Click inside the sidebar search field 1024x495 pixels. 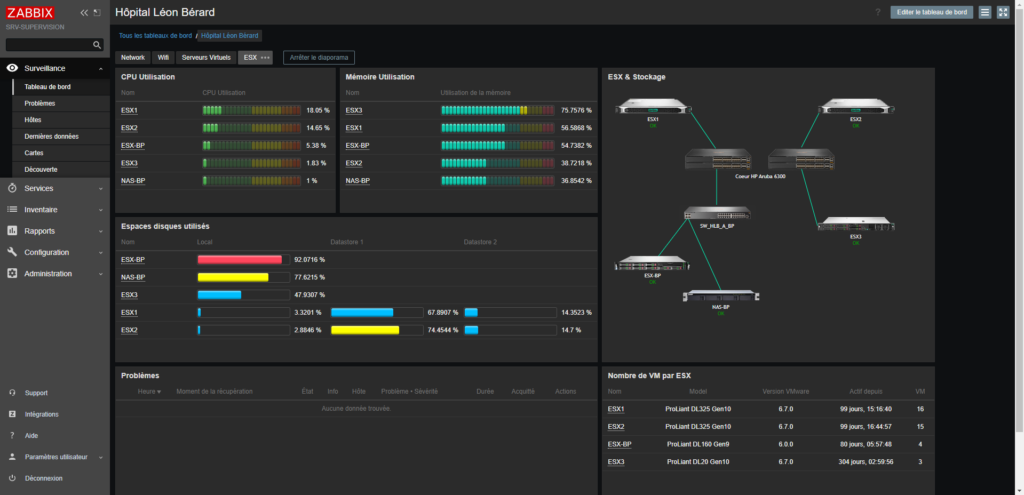(48, 45)
